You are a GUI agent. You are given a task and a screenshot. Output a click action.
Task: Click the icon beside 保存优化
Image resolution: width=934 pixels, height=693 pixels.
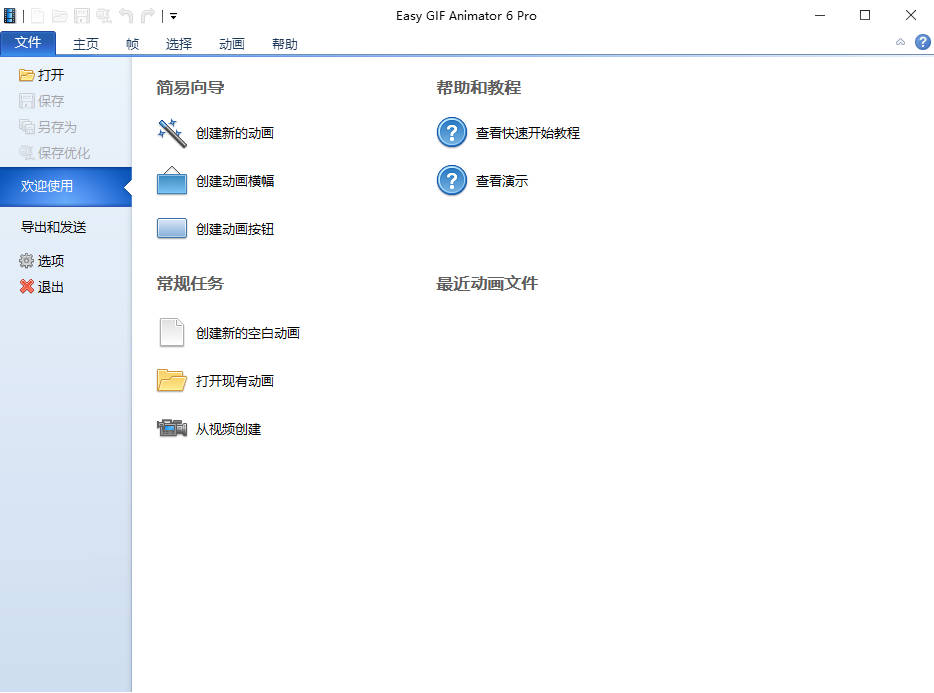26,153
